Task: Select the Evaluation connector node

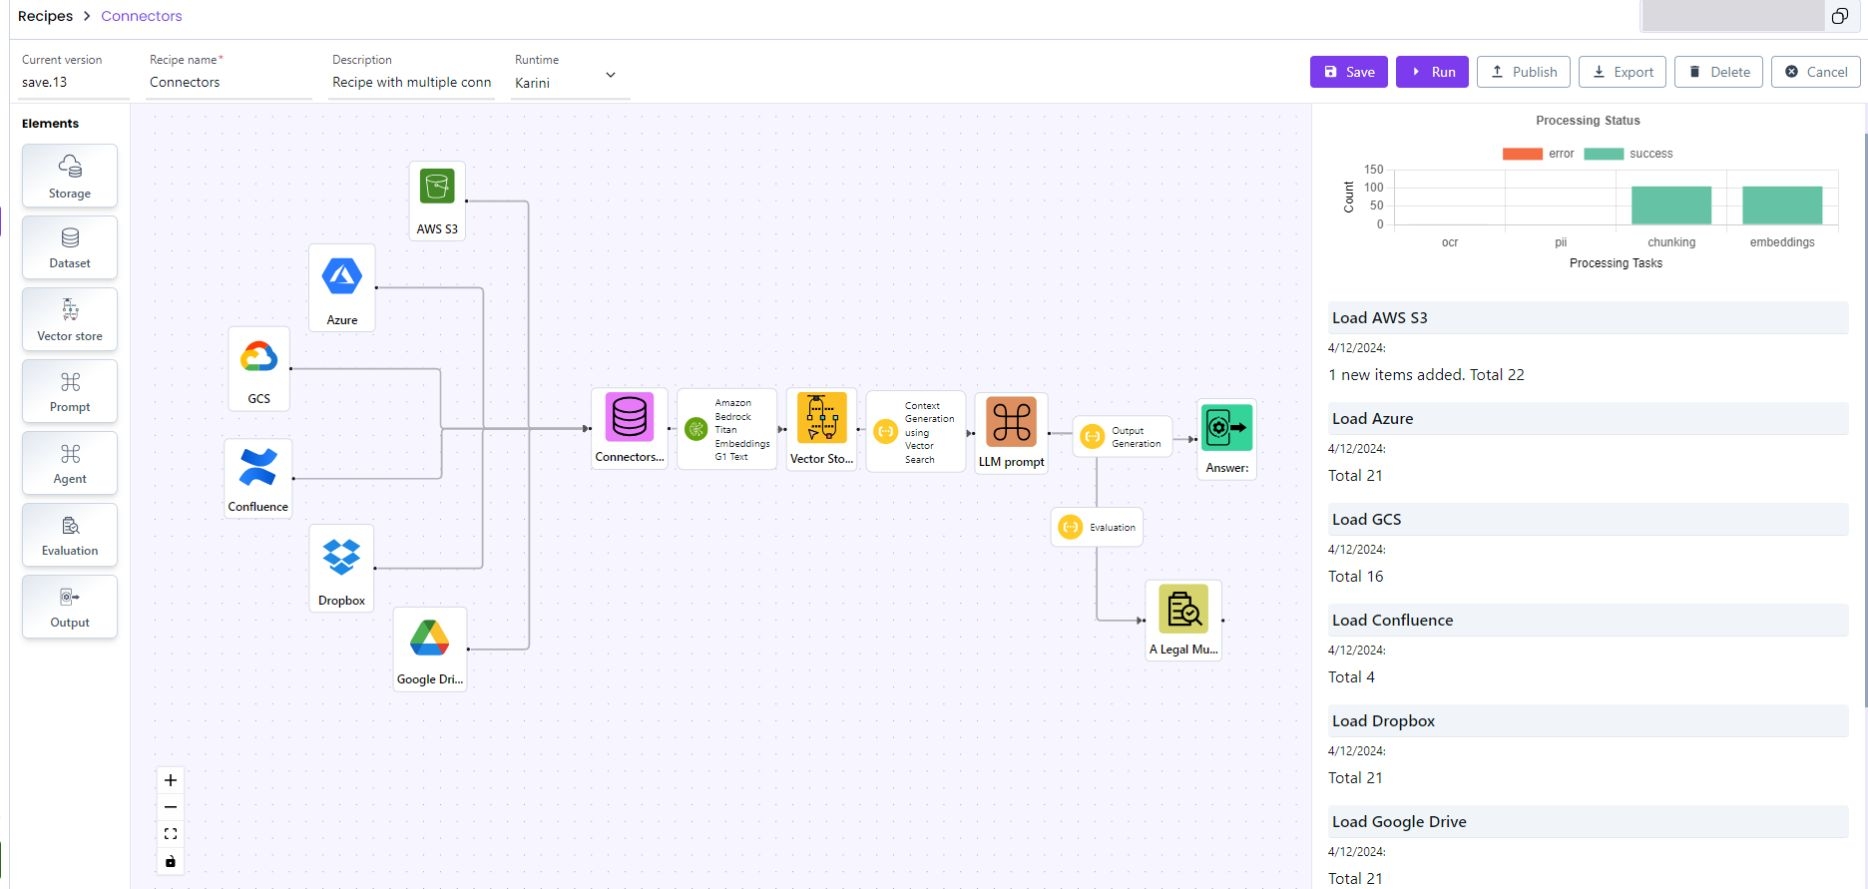Action: 1097,527
